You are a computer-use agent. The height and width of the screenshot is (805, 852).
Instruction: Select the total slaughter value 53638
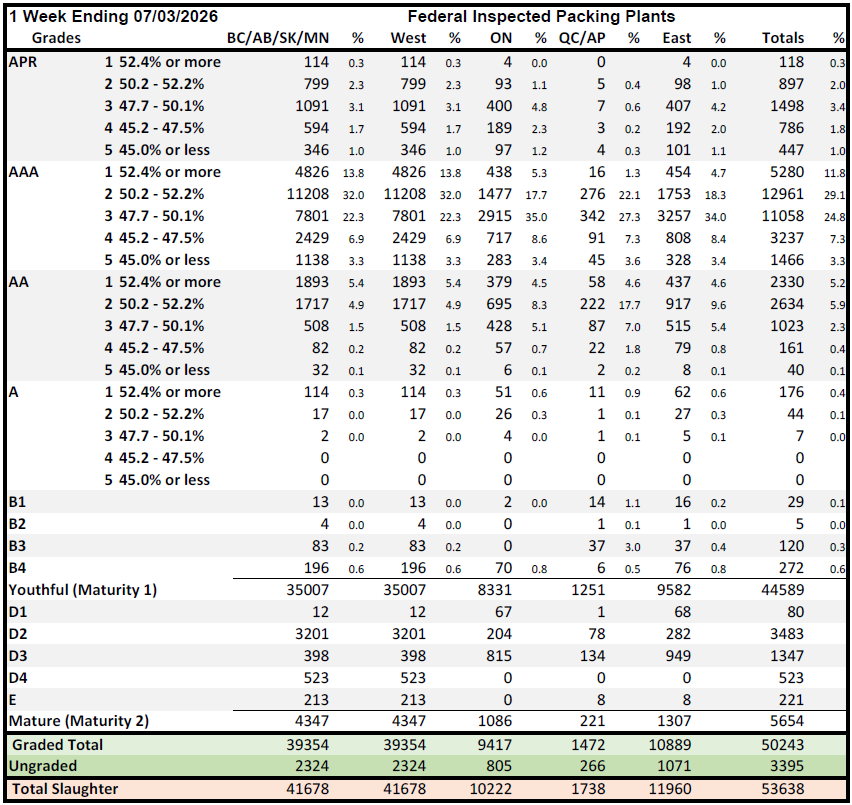tap(783, 789)
